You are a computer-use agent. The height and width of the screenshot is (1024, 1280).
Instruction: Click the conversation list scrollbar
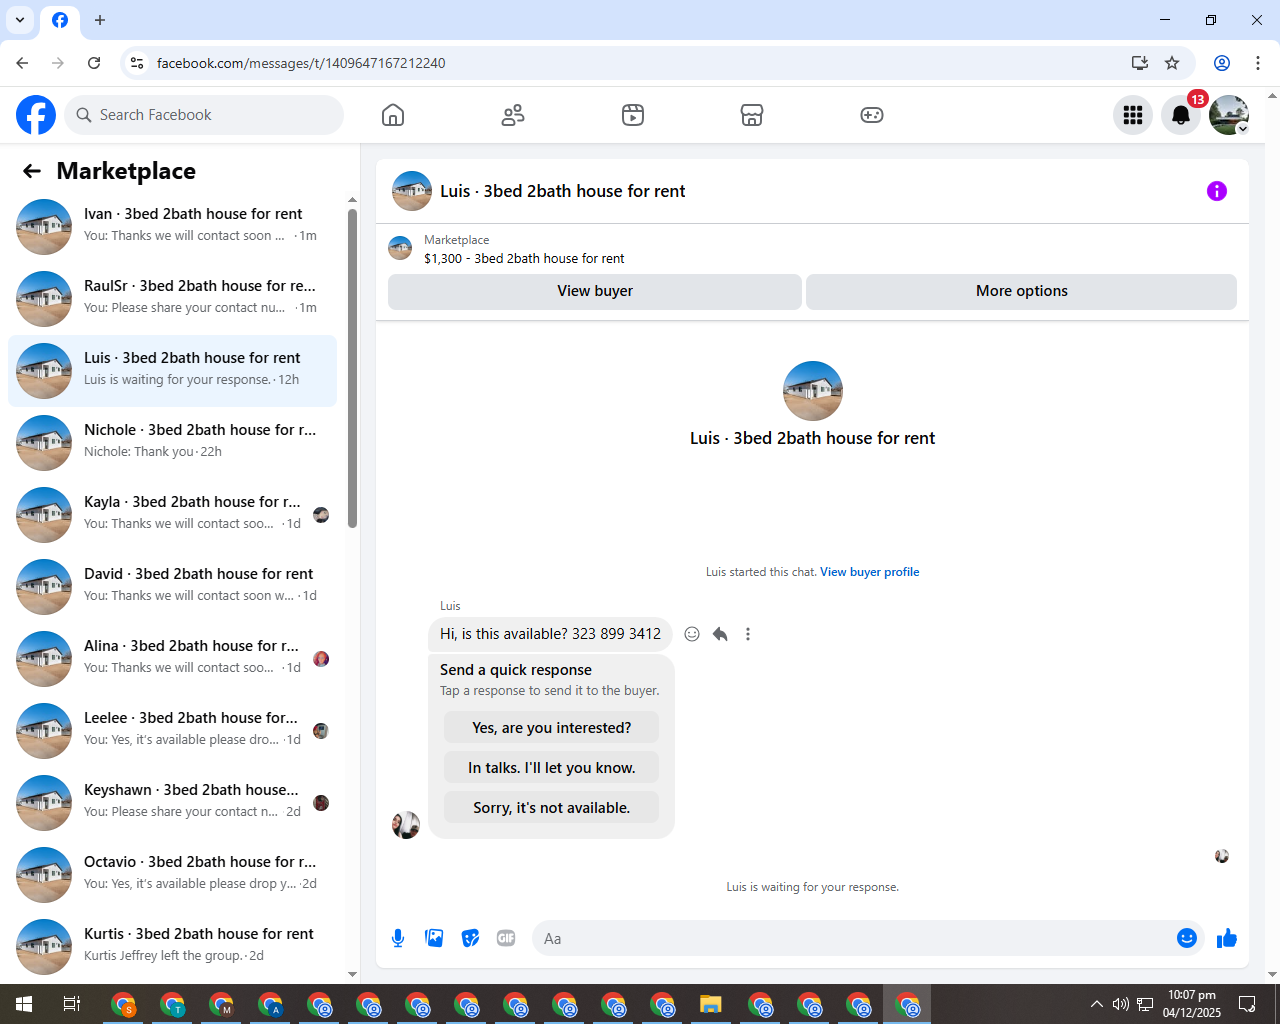352,368
